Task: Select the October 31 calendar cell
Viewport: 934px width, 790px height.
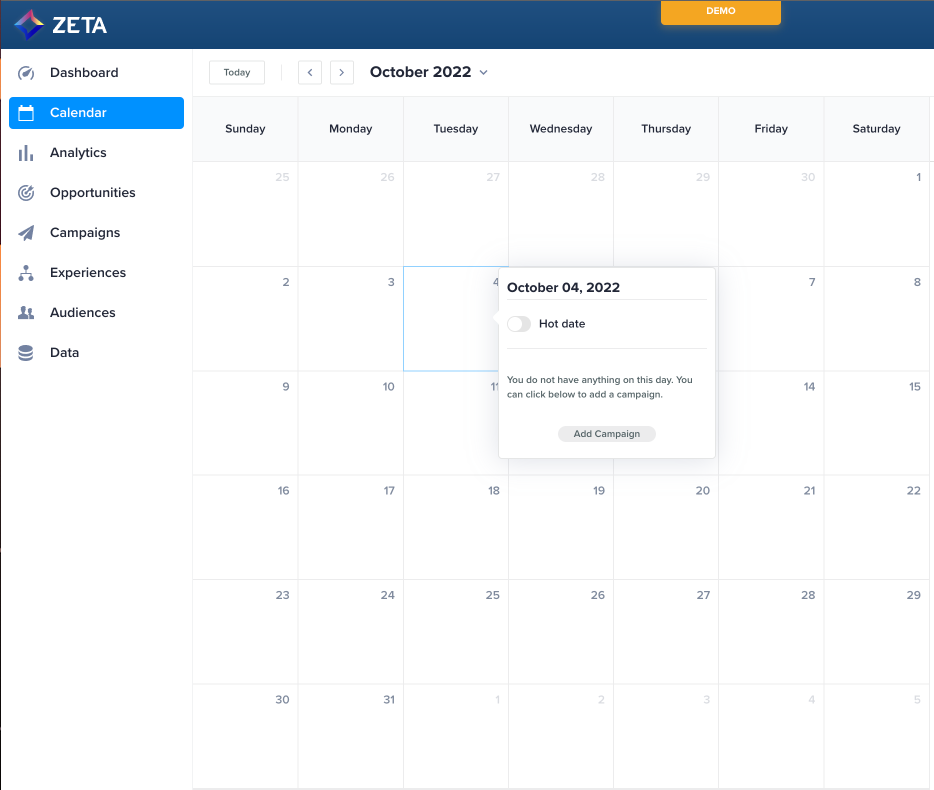Action: pos(350,736)
